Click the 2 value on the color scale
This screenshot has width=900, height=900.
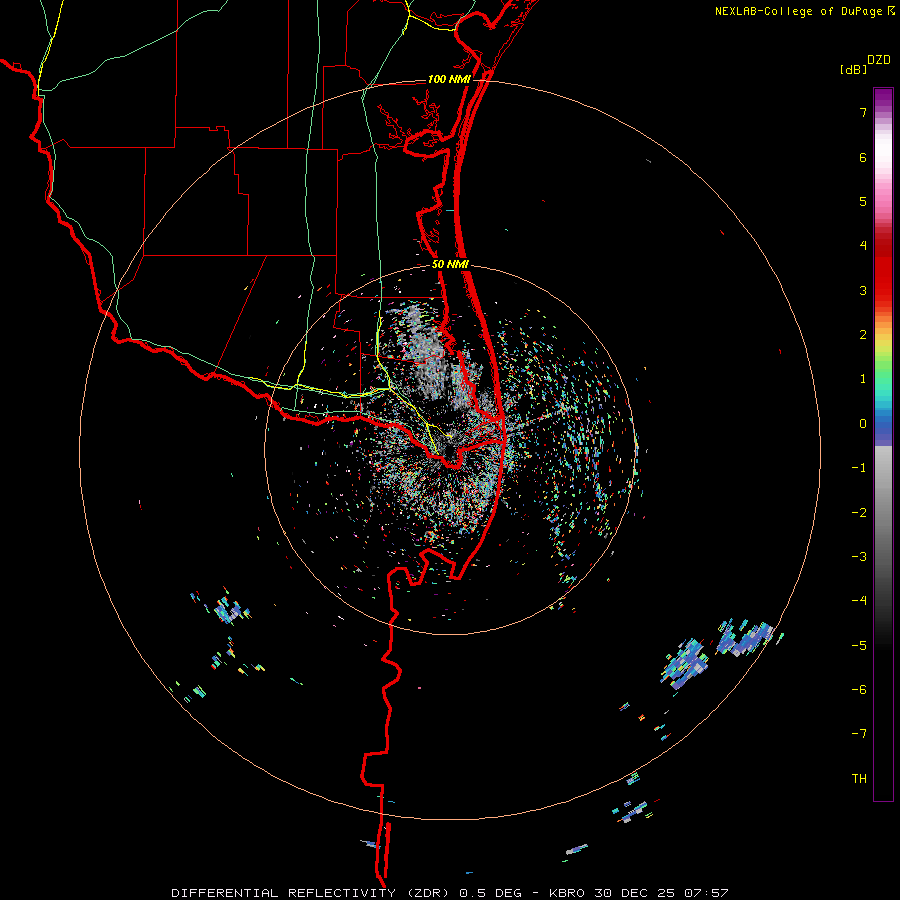point(863,335)
